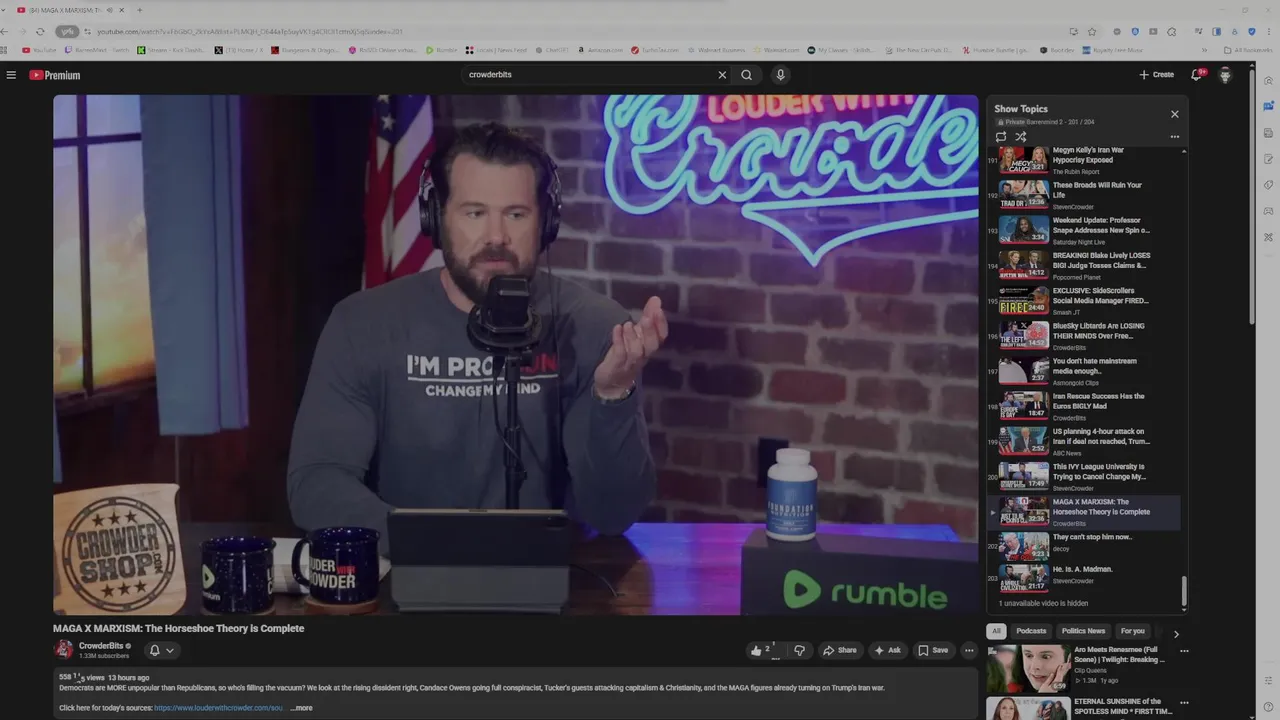Reload the page in the browser
Viewport: 1280px width, 720px height.
(39, 32)
